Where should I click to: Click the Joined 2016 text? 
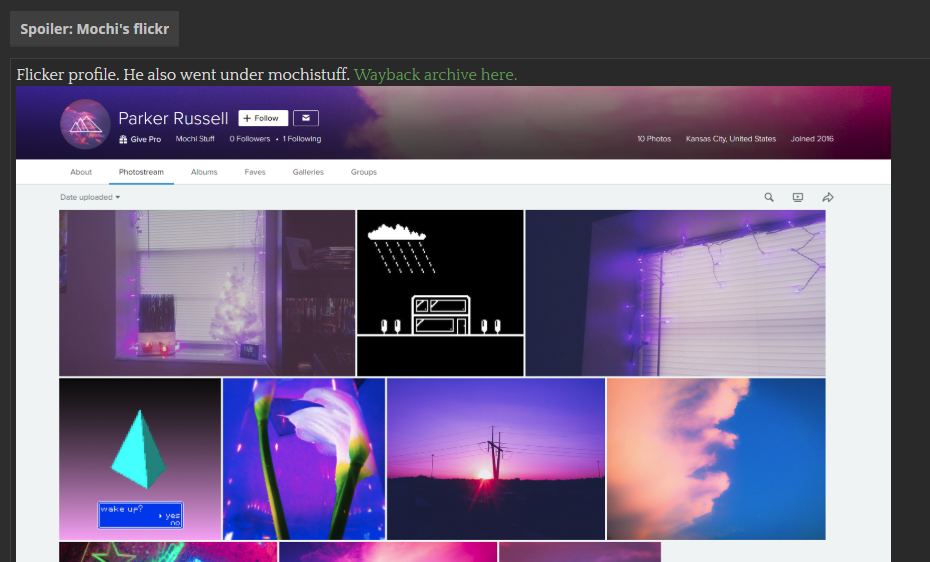click(812, 139)
